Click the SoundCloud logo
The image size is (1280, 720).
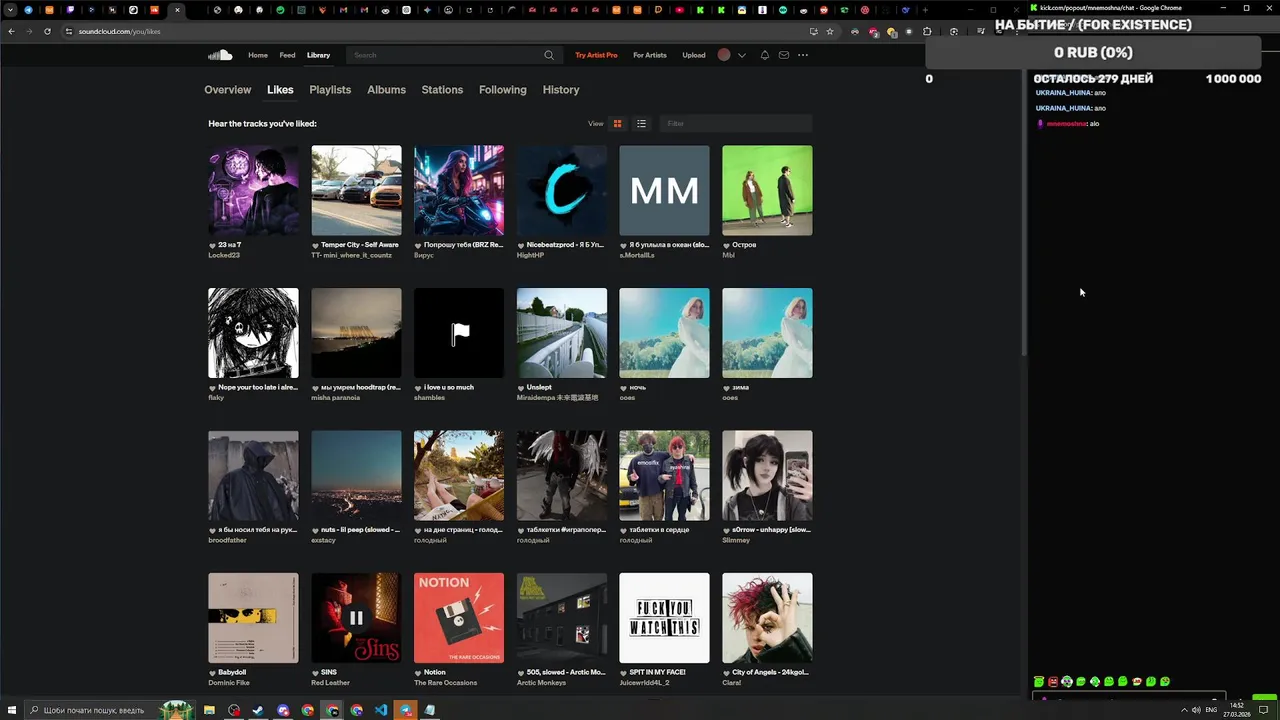(220, 55)
